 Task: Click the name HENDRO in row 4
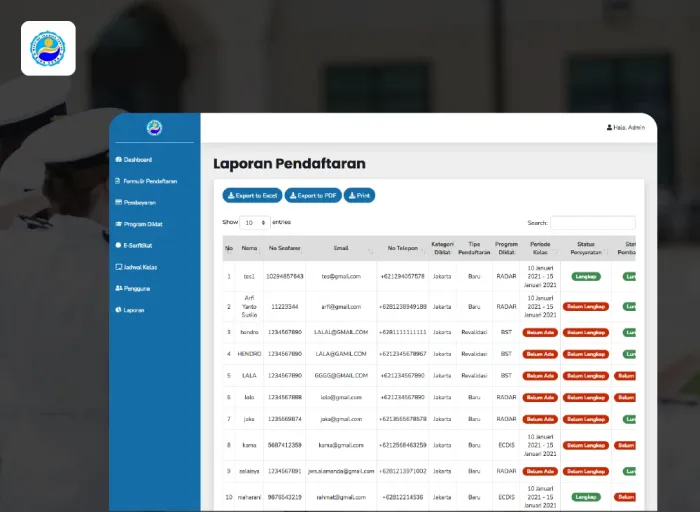249,354
